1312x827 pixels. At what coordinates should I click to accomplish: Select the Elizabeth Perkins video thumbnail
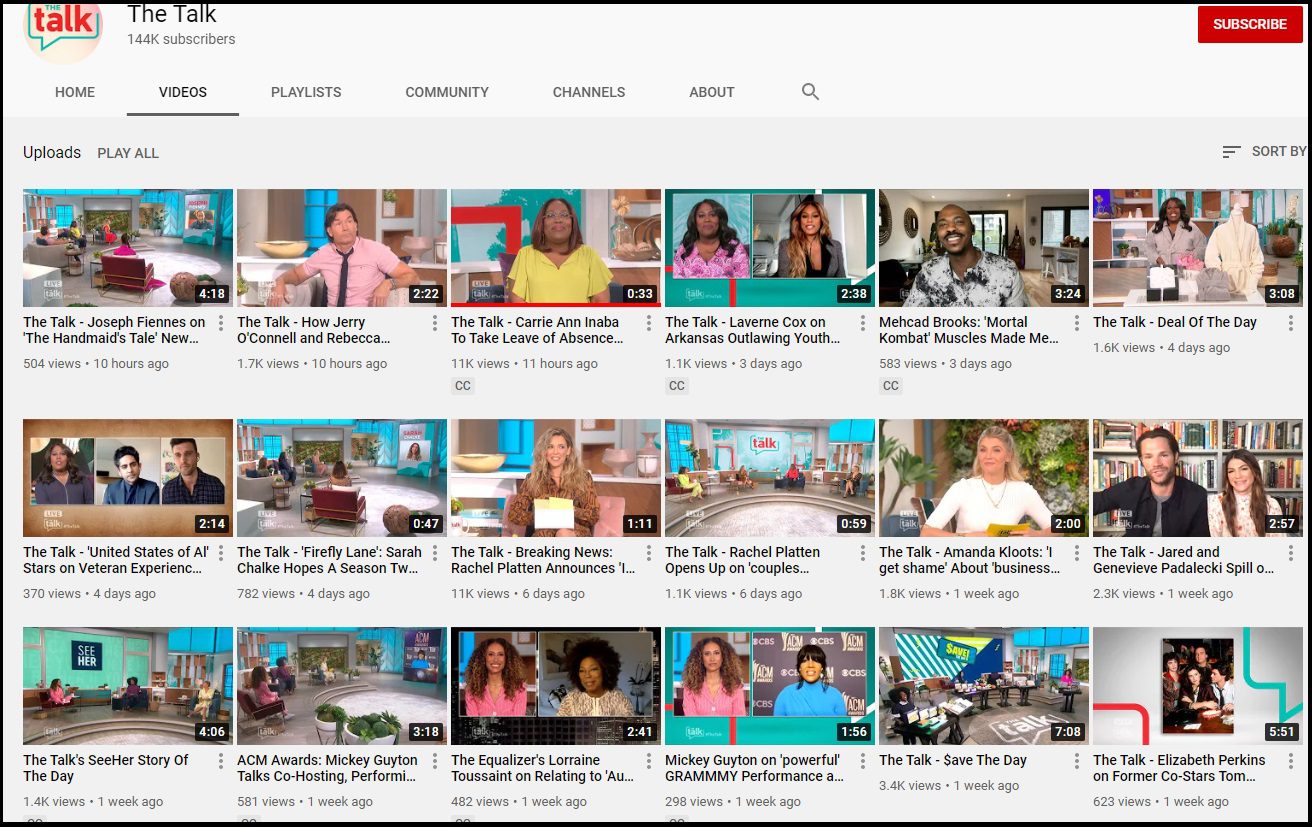coord(1197,686)
